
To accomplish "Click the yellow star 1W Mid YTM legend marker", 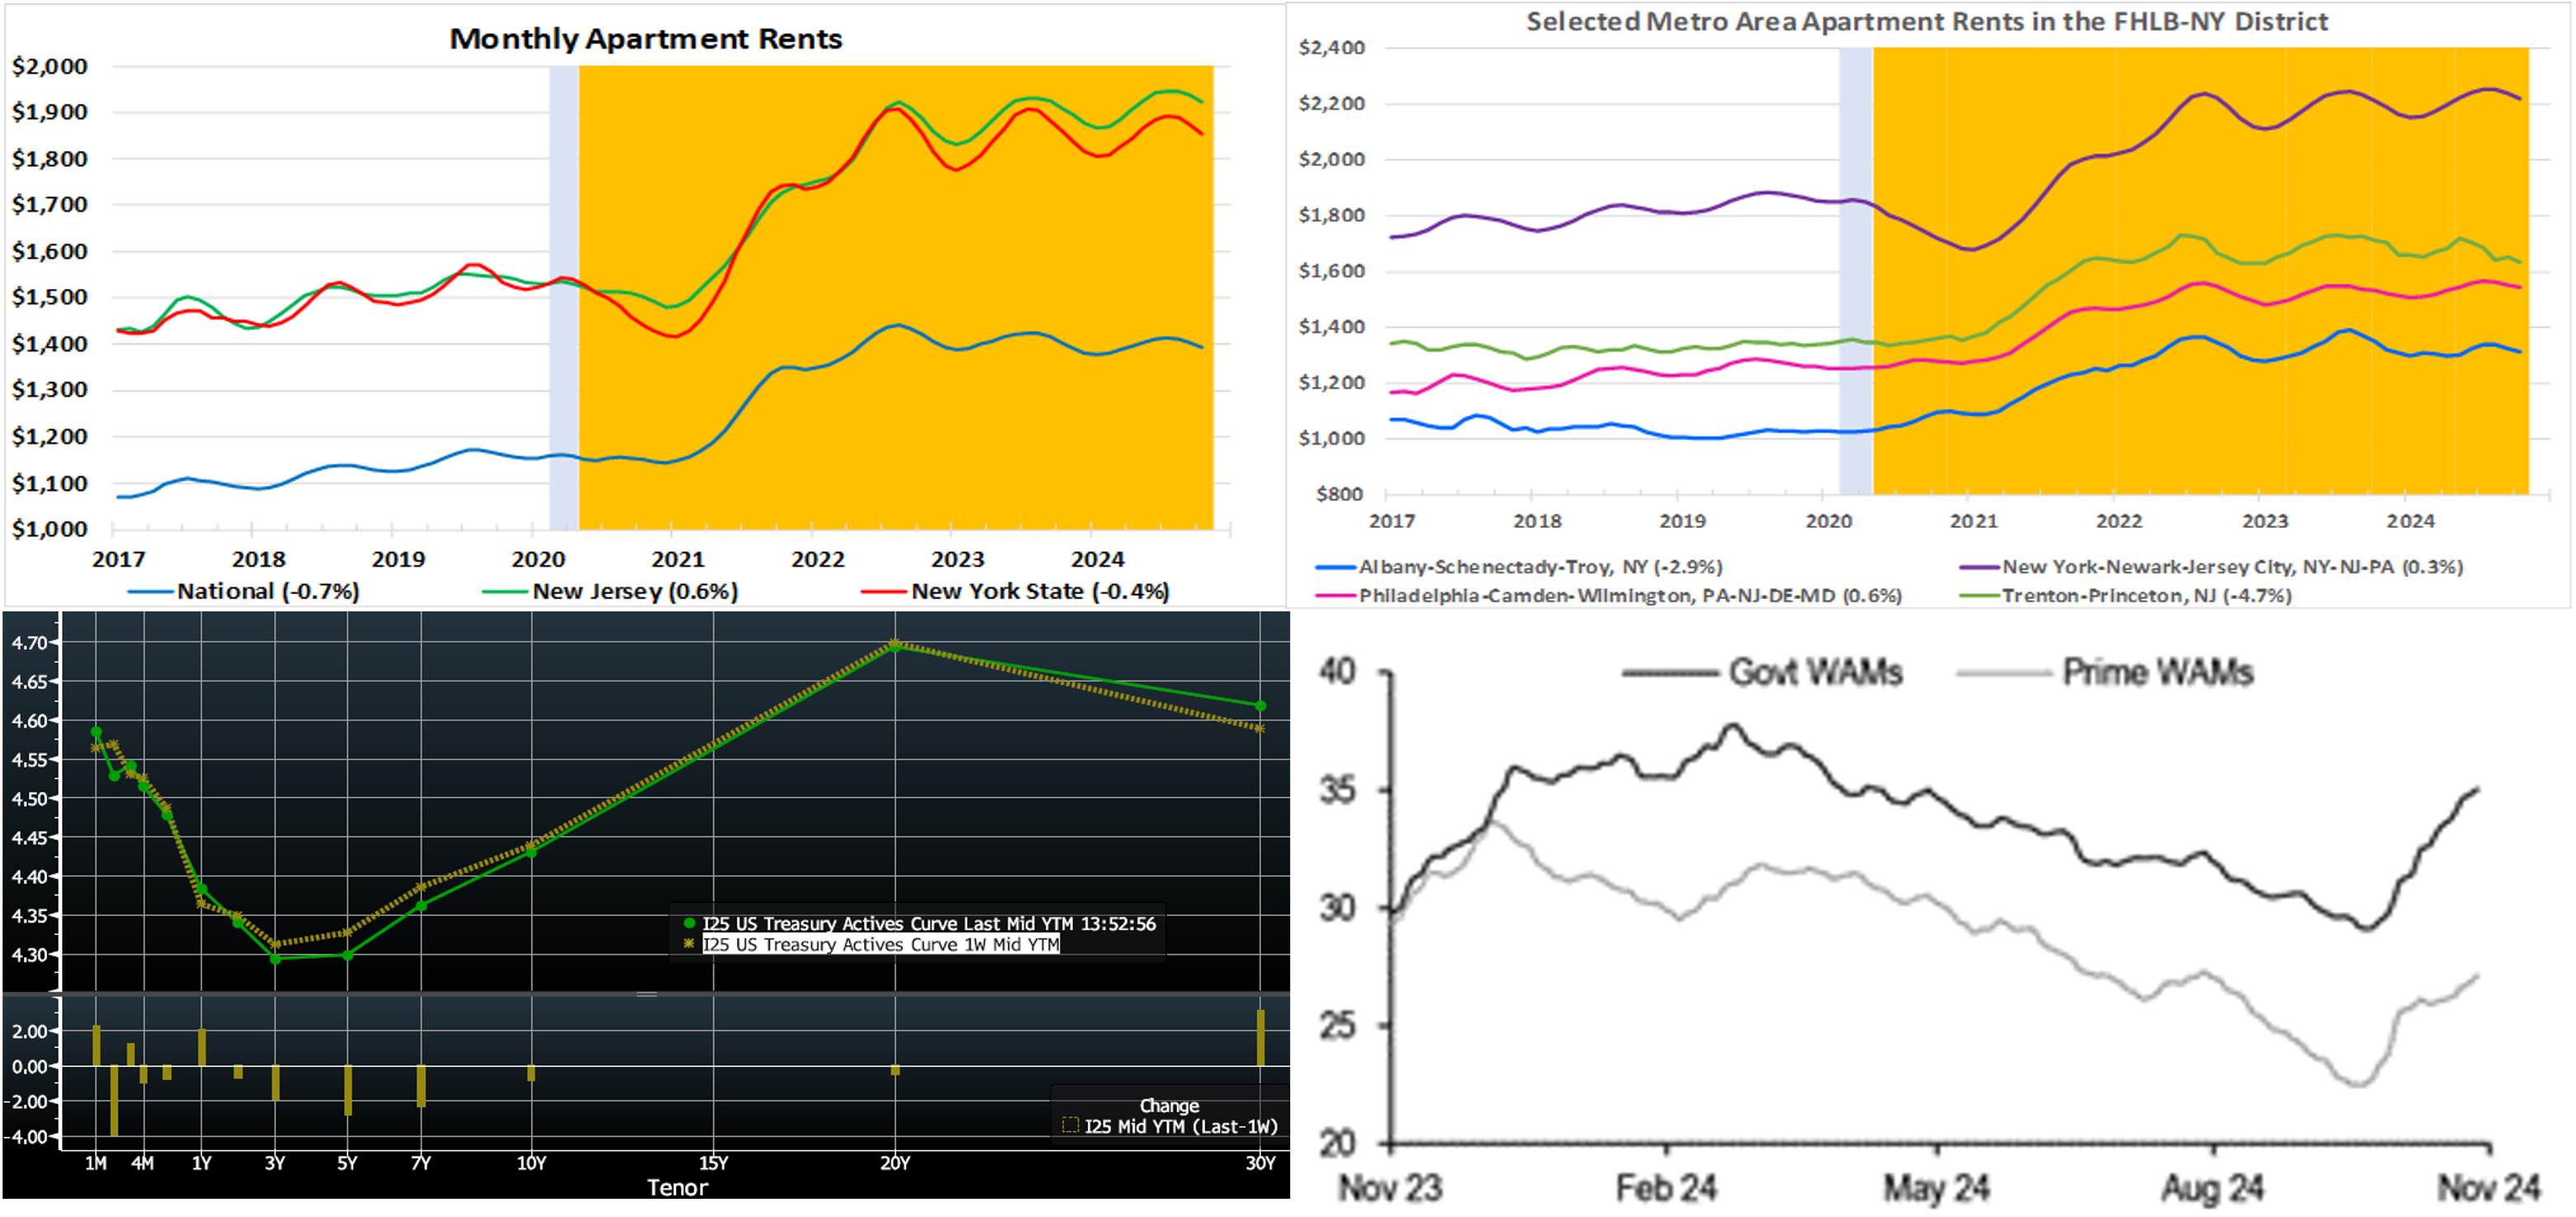I will 689,944.
